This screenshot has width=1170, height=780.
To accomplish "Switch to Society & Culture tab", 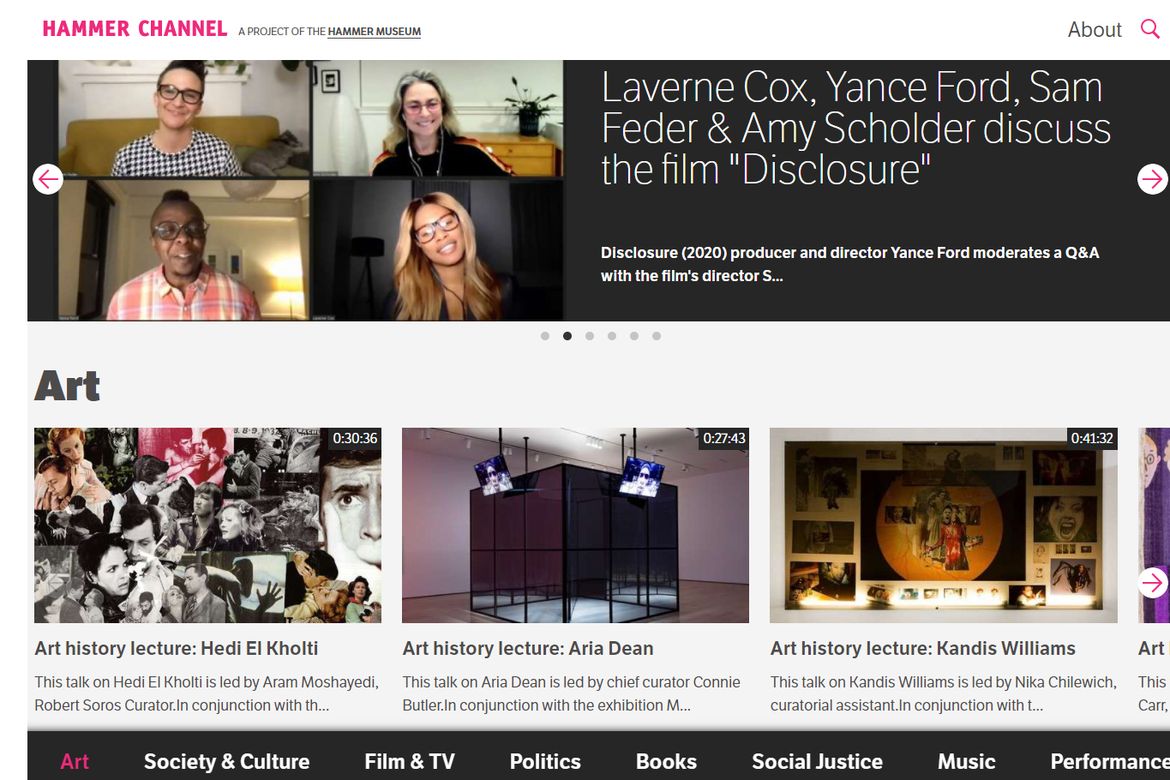I will 227,761.
